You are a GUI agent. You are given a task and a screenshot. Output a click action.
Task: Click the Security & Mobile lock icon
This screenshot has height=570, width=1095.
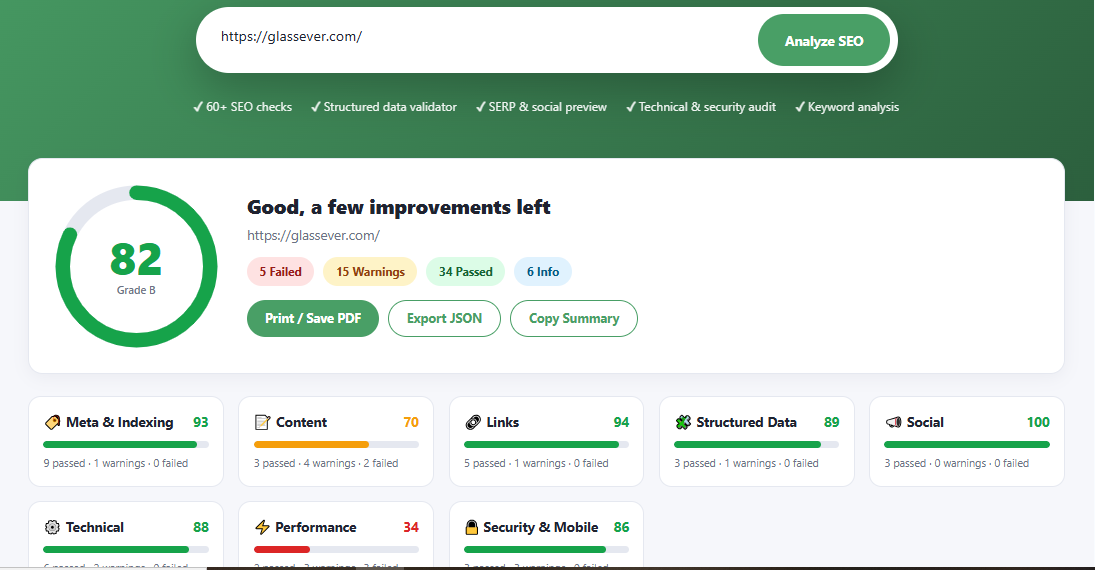coord(472,527)
